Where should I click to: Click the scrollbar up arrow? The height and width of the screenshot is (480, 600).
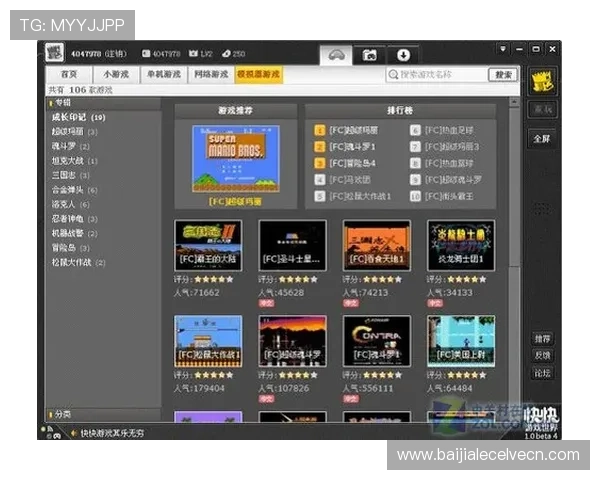(514, 102)
